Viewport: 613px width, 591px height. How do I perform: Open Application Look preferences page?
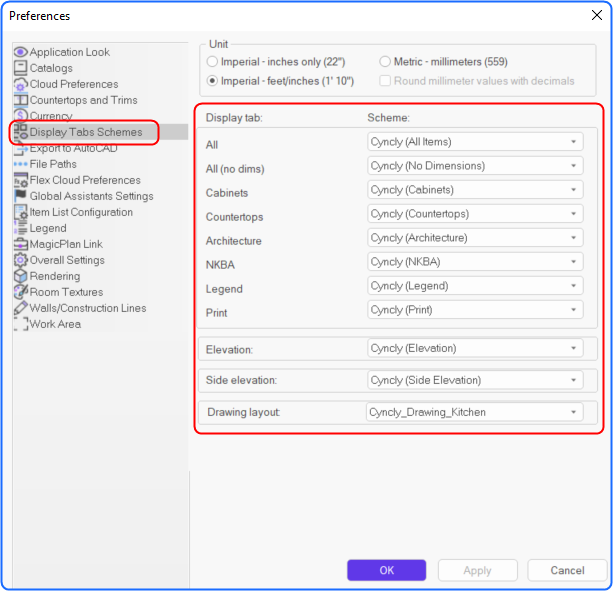(70, 52)
